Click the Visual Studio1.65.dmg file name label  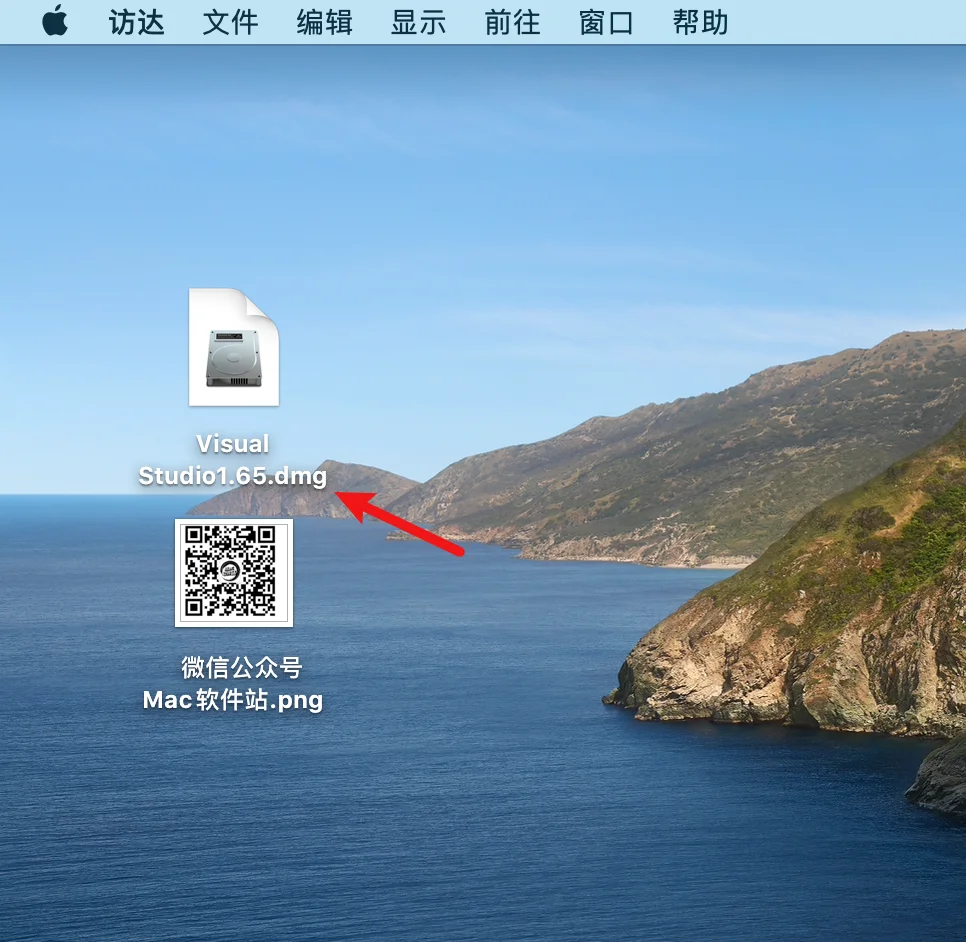(x=233, y=460)
